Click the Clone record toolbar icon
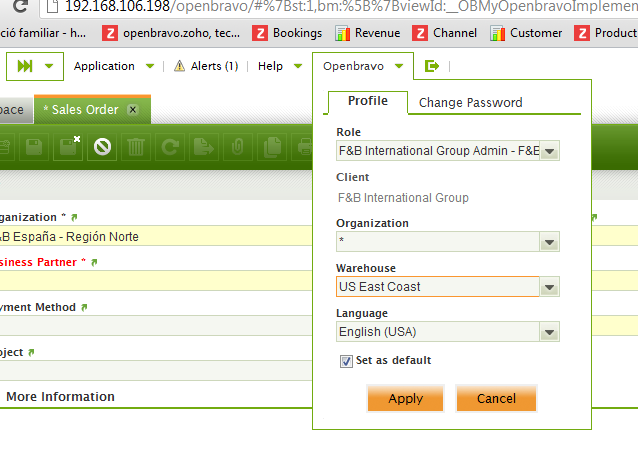Viewport: 638px width, 476px height. (x=272, y=146)
